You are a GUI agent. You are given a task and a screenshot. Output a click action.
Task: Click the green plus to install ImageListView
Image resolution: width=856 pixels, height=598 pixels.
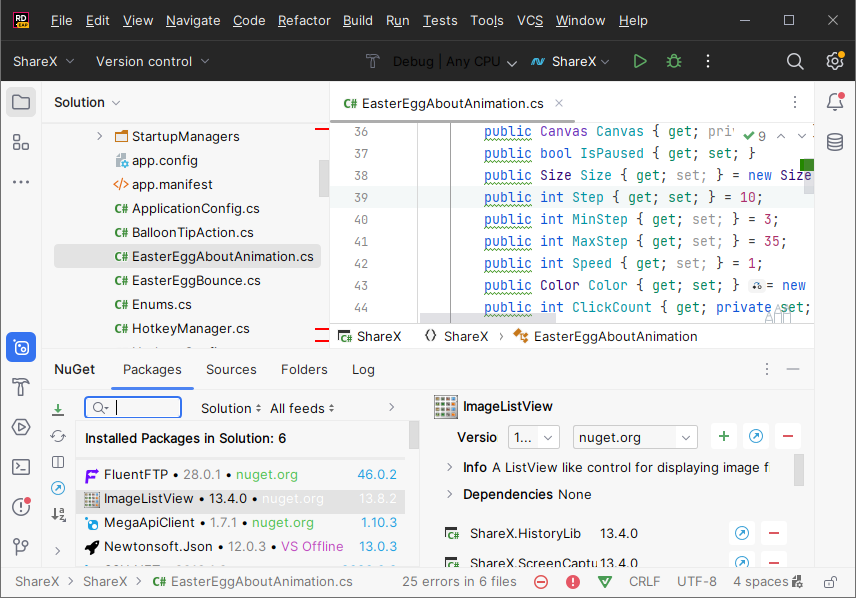pos(723,437)
